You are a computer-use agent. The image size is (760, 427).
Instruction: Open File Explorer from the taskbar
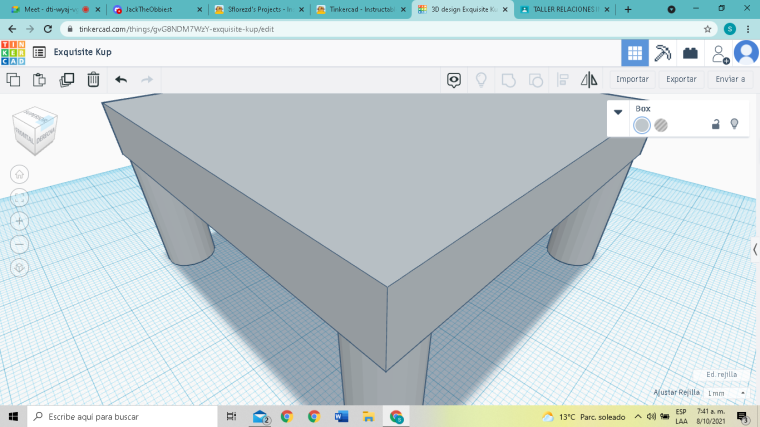click(368, 416)
